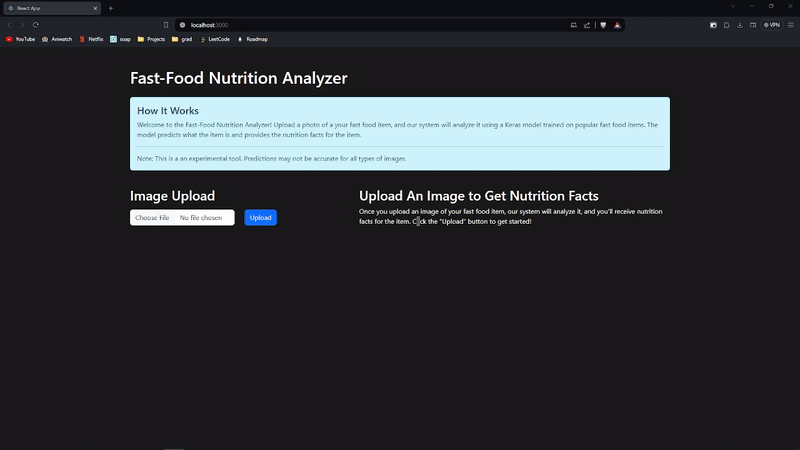This screenshot has height=450, width=800.
Task: Restore down the browser window
Action: pyautogui.click(x=771, y=6)
